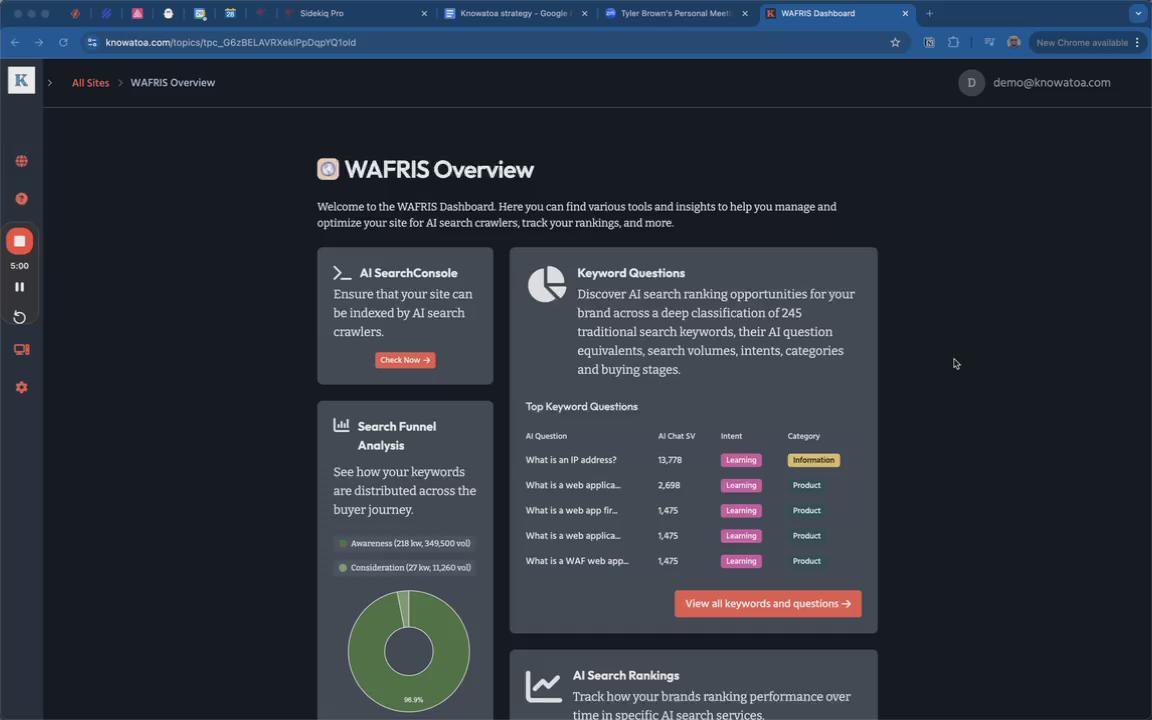Click AI Question column header
The image size is (1152, 720).
coord(546,436)
